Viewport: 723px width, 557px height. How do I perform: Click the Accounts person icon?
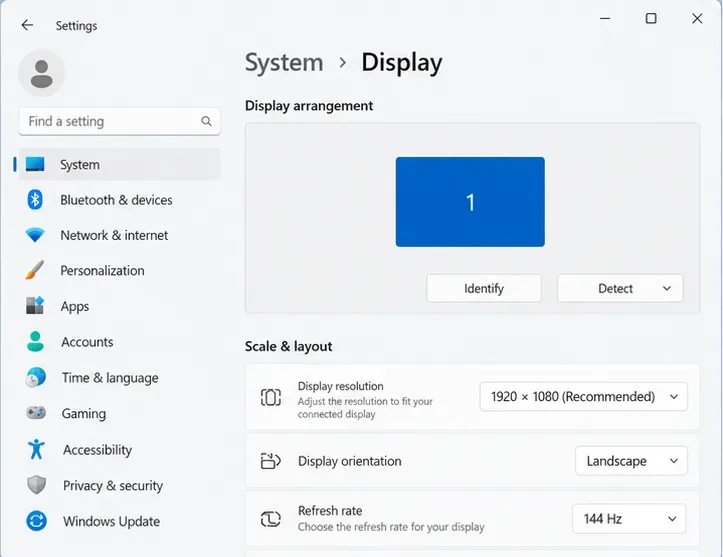pyautogui.click(x=35, y=342)
